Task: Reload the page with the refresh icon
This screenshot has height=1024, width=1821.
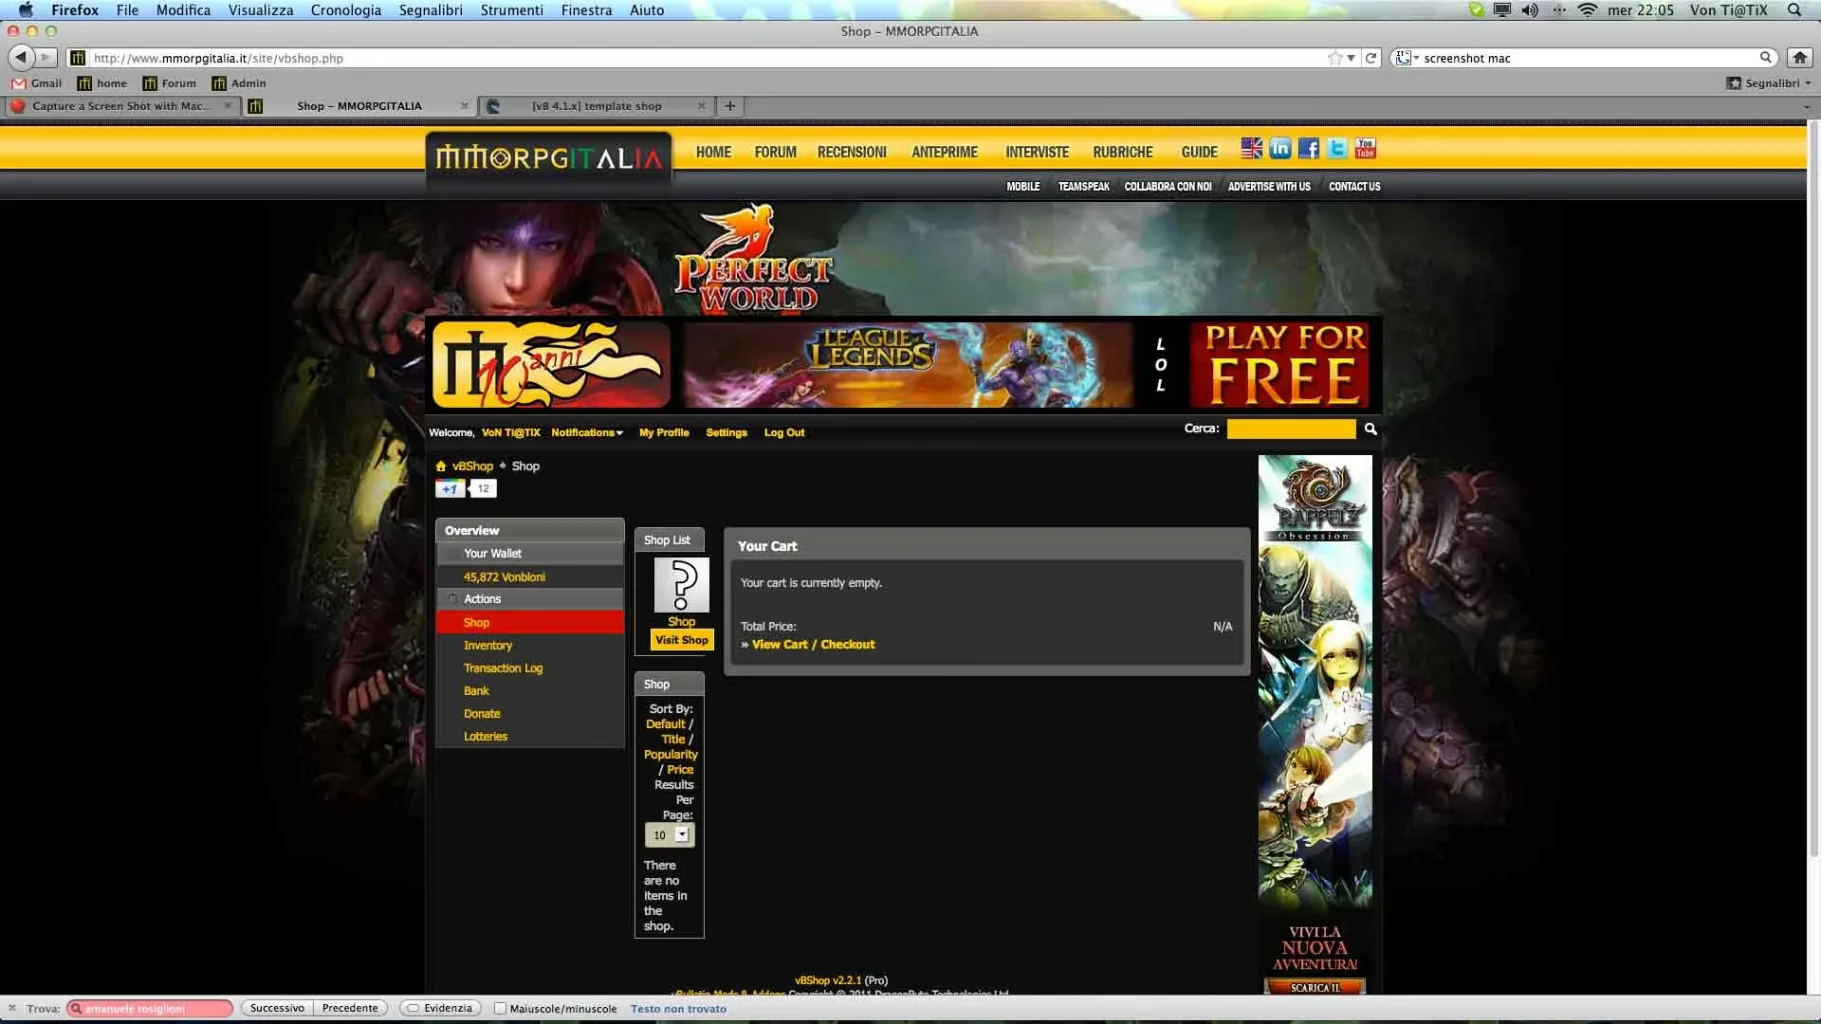Action: click(x=1371, y=58)
